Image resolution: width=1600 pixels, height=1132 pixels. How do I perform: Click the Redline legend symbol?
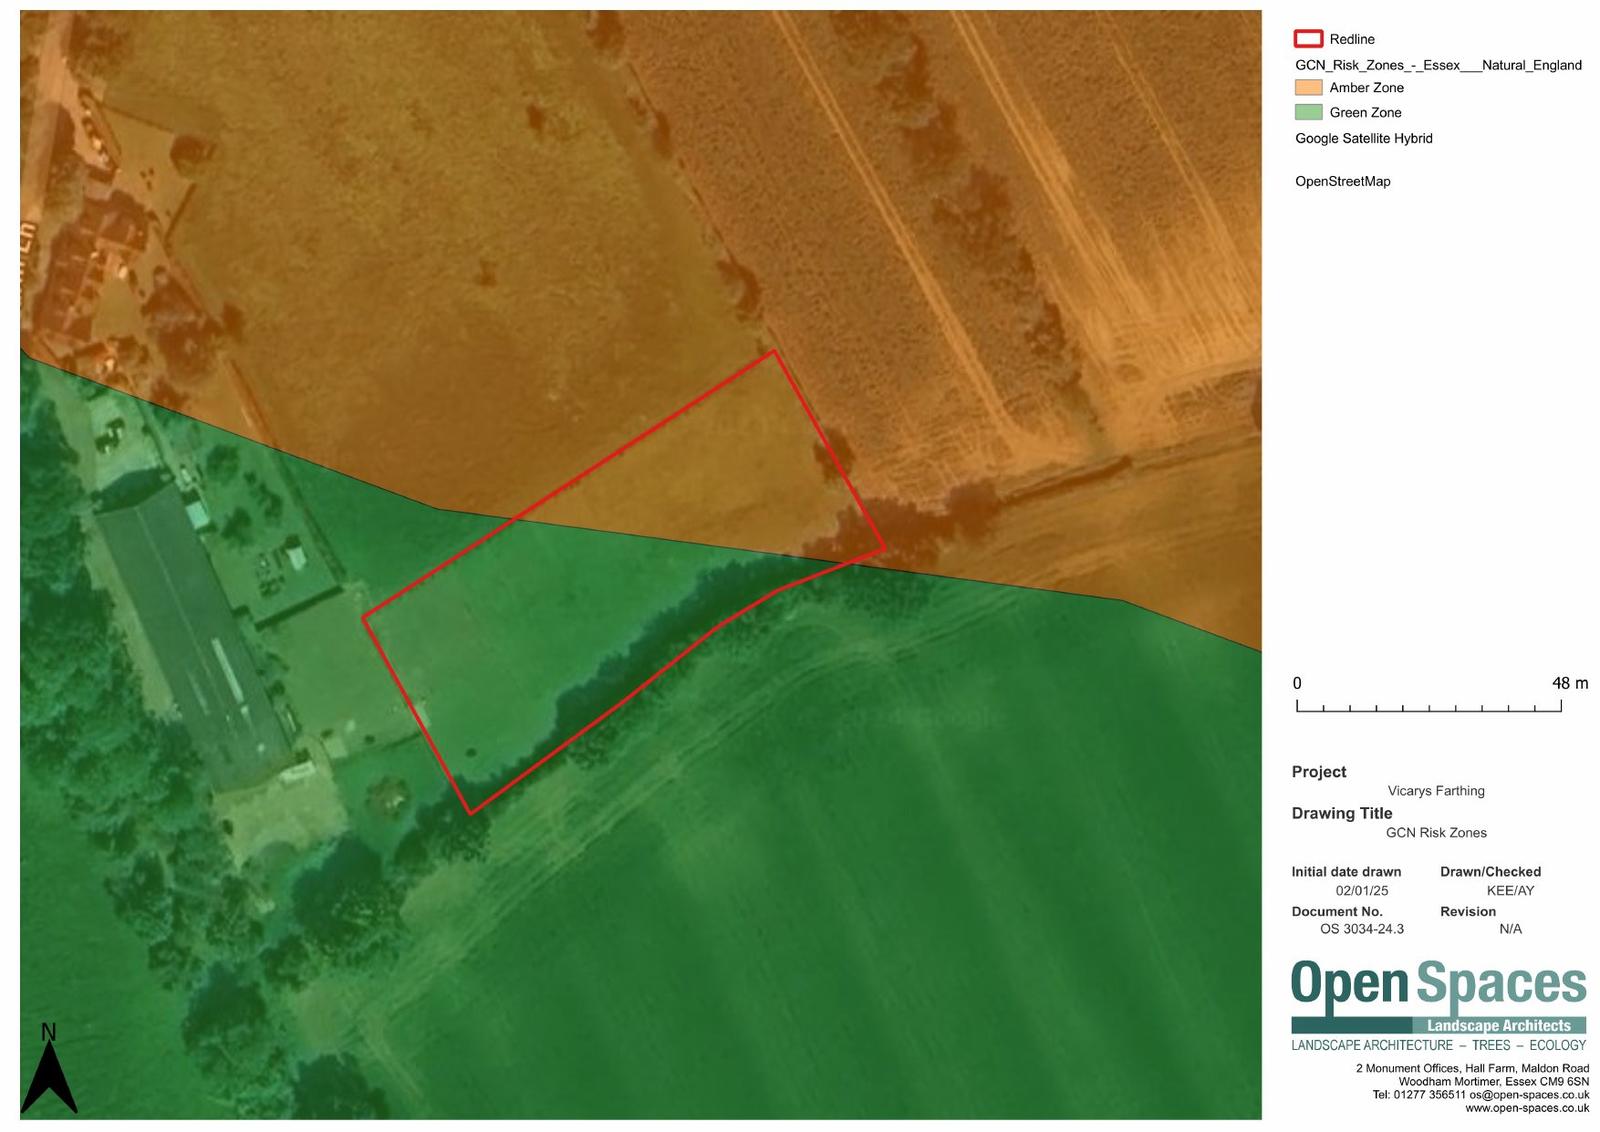[1308, 39]
